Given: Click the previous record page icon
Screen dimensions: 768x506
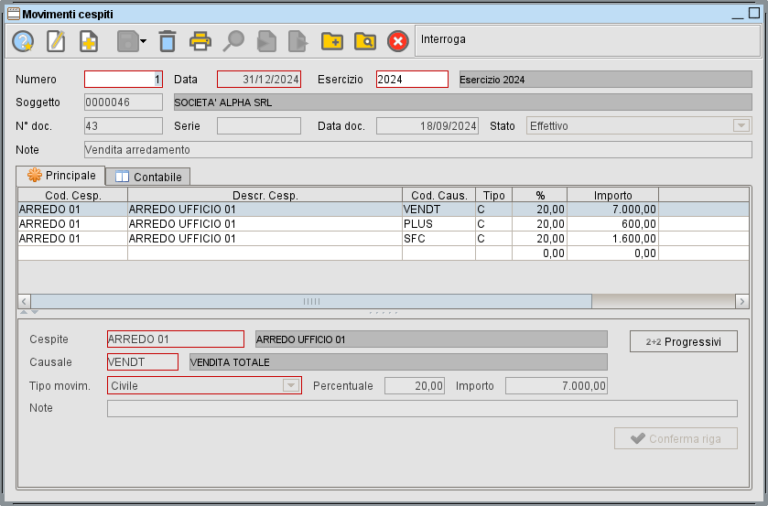Looking at the screenshot, I should tap(267, 41).
